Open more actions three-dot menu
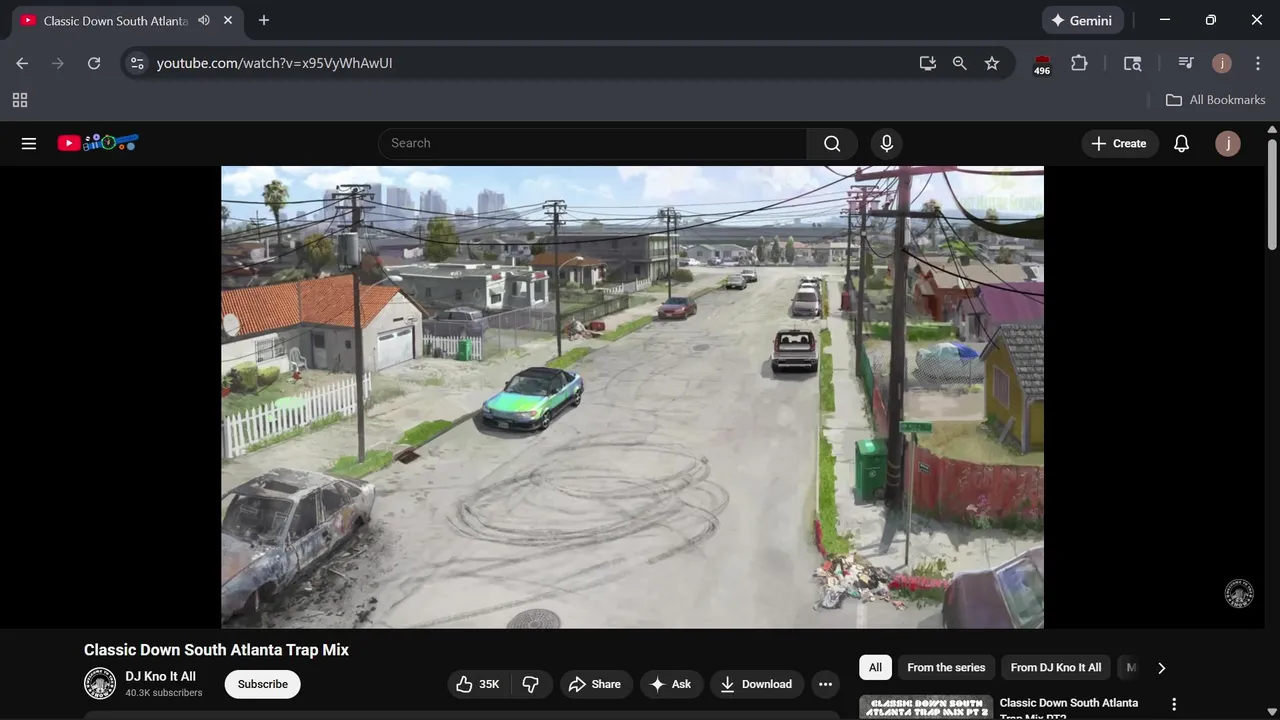Viewport: 1280px width, 720px height. [x=825, y=684]
